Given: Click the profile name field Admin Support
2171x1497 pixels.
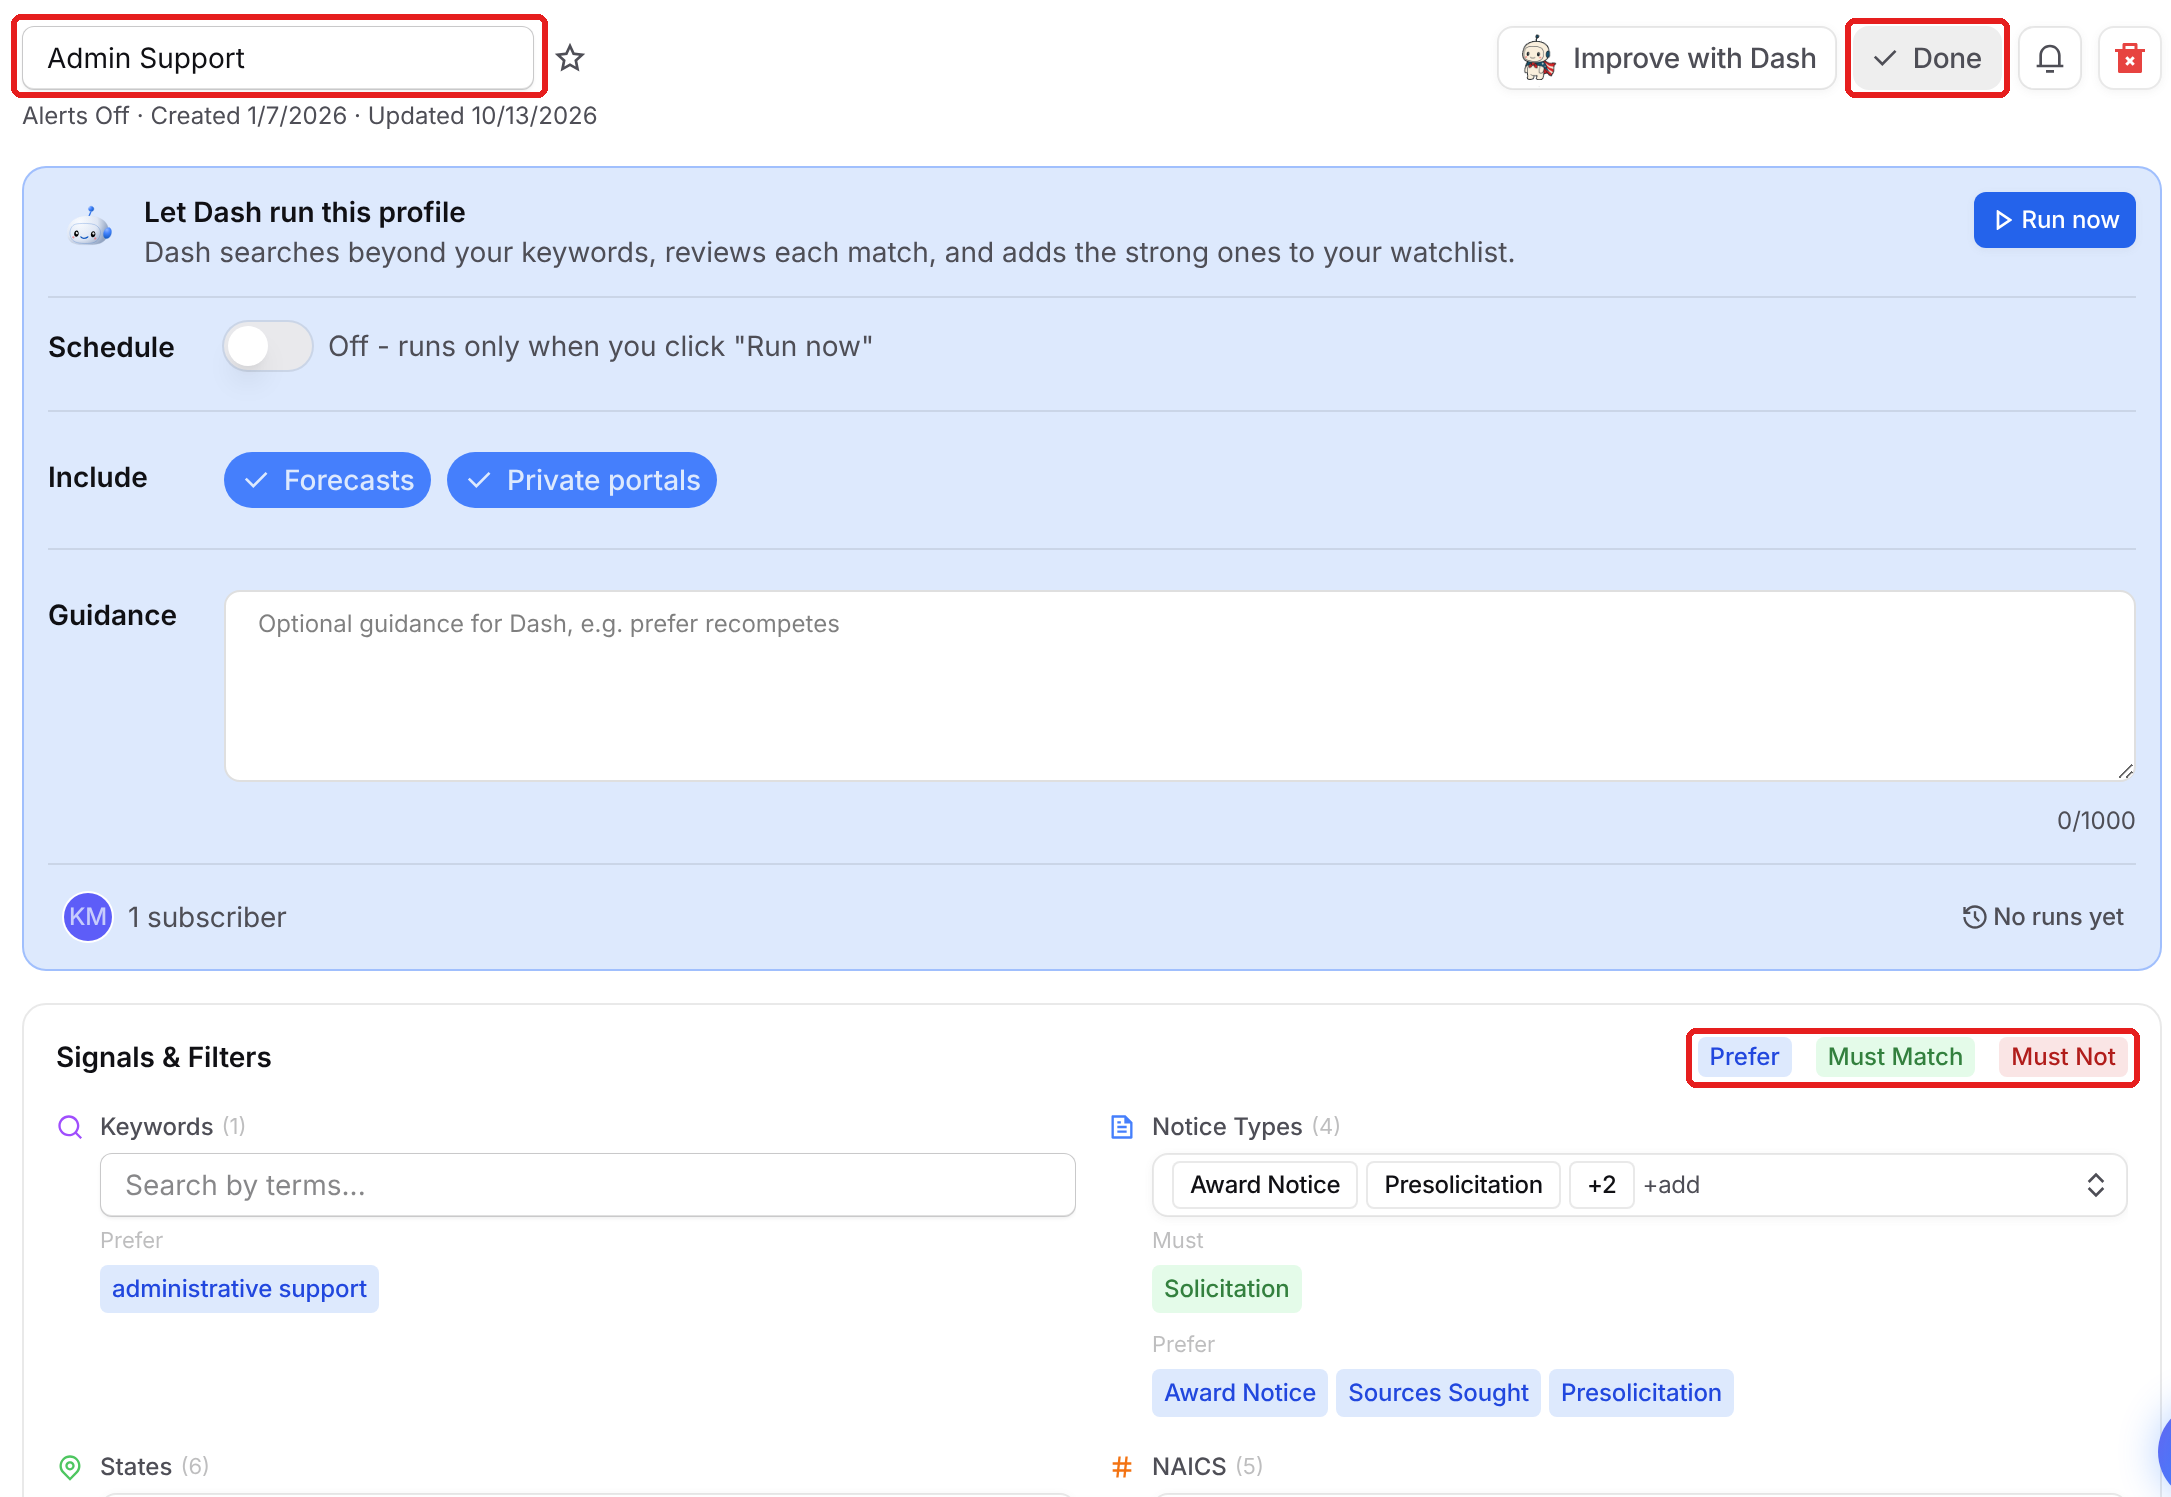Looking at the screenshot, I should pyautogui.click(x=278, y=58).
